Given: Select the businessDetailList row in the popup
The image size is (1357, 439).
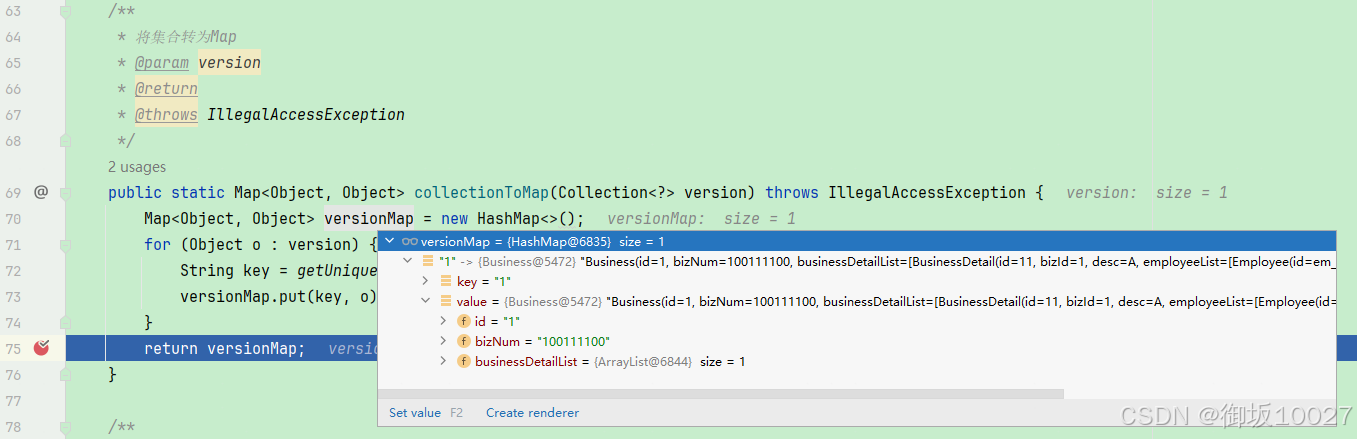Looking at the screenshot, I should 856,361.
